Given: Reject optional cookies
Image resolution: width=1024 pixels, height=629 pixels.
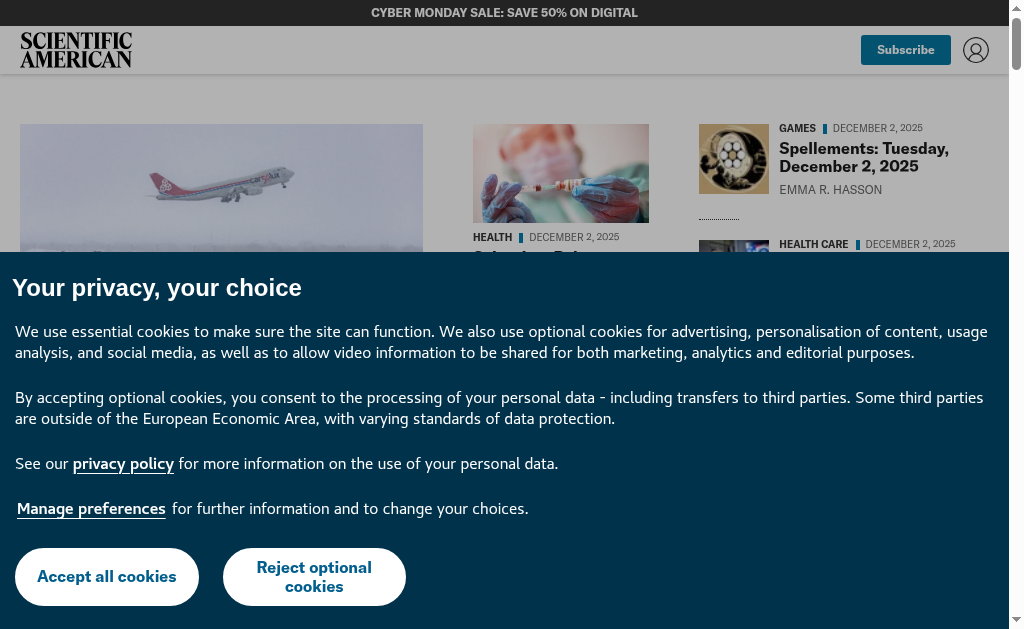Looking at the screenshot, I should [x=314, y=577].
